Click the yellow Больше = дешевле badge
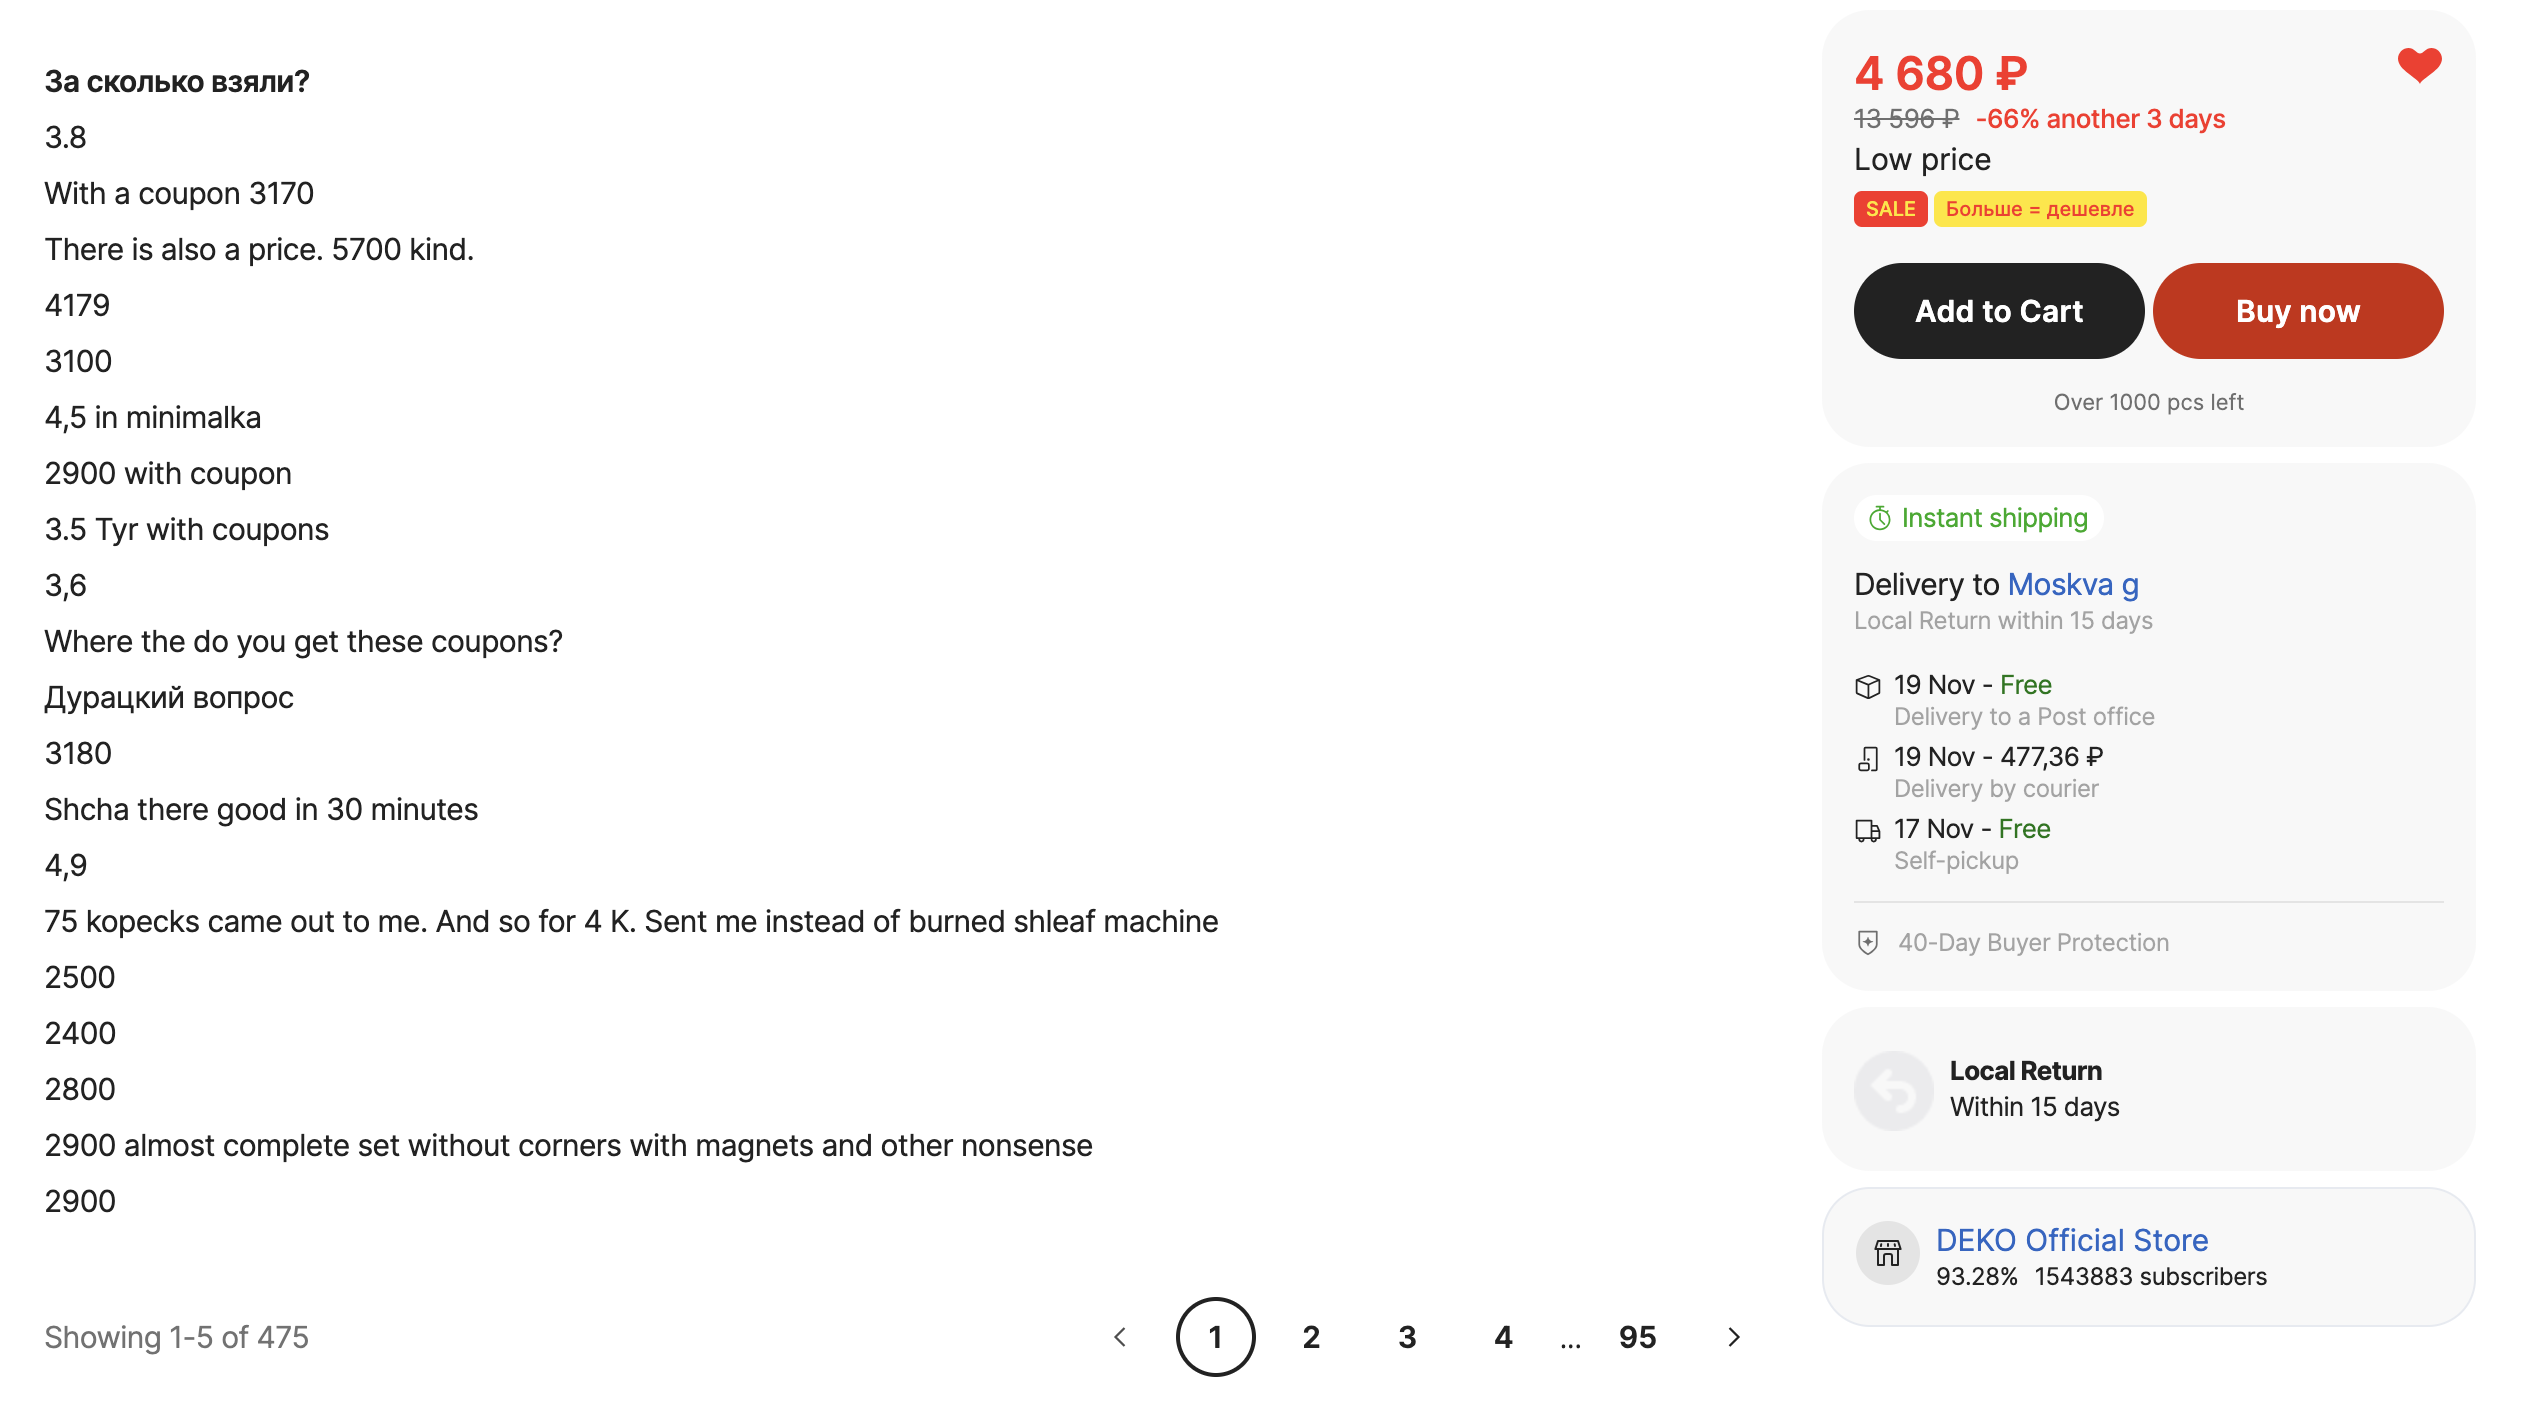 (x=2039, y=209)
